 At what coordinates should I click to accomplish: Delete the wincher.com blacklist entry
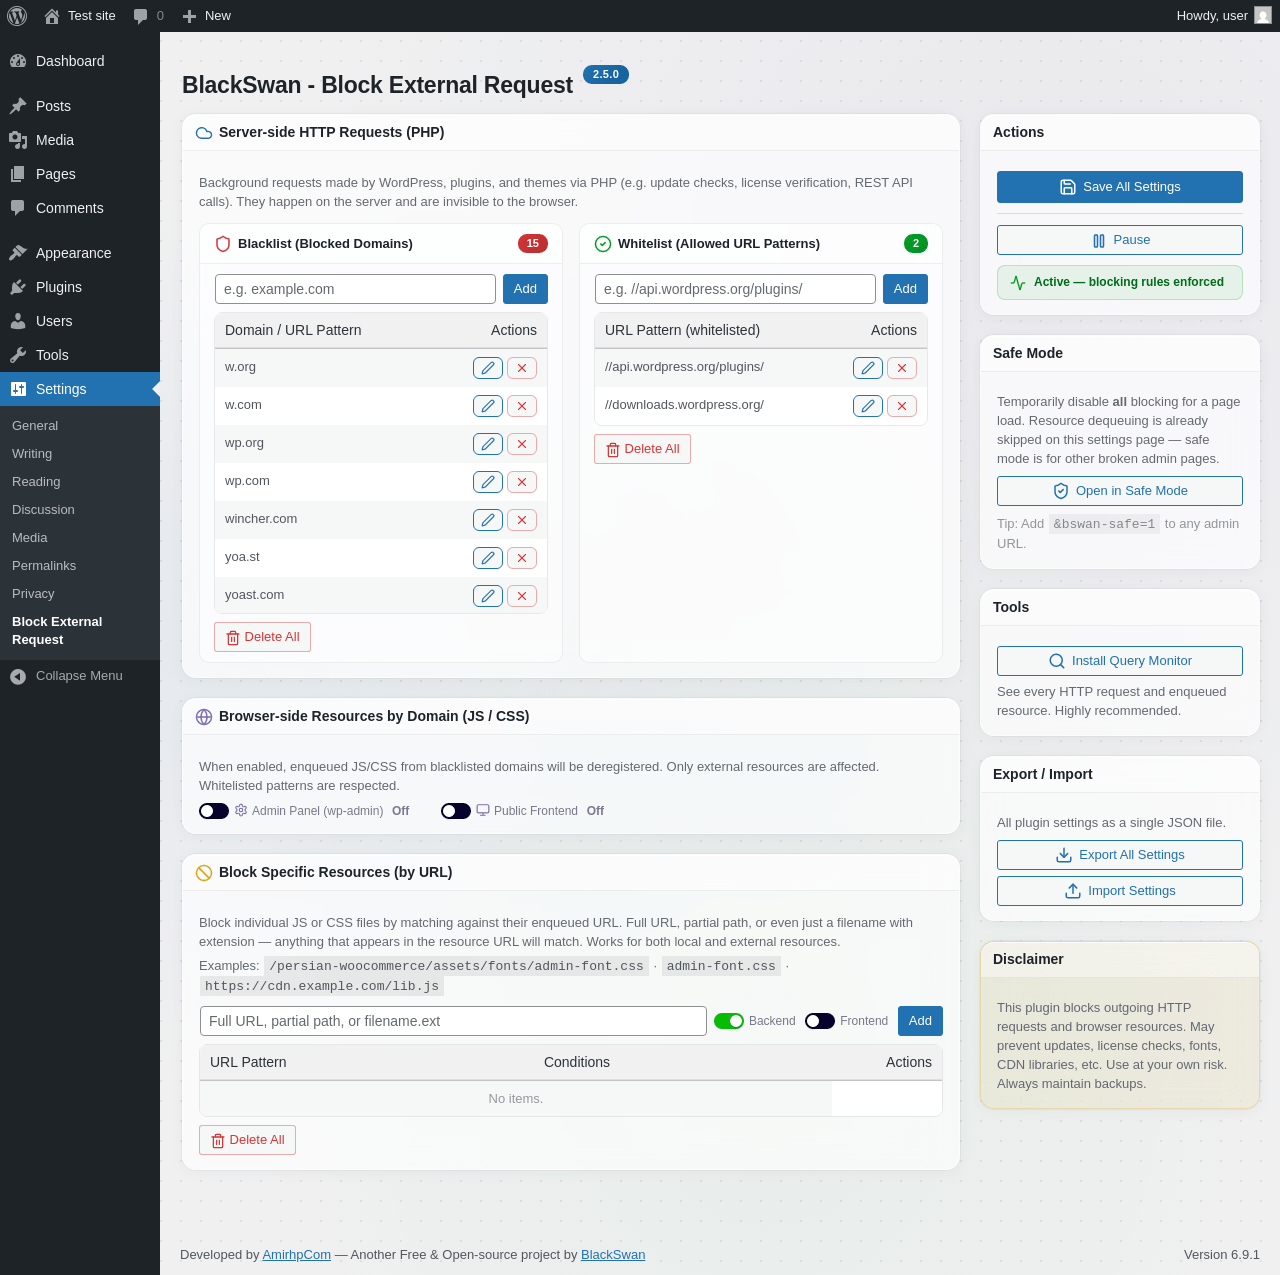(522, 520)
